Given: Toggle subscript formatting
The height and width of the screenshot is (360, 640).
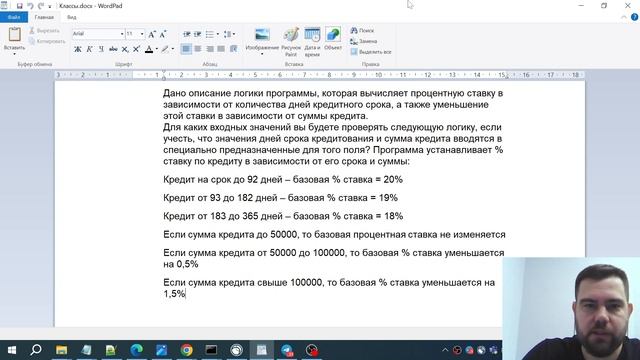Looking at the screenshot, I should 125,49.
